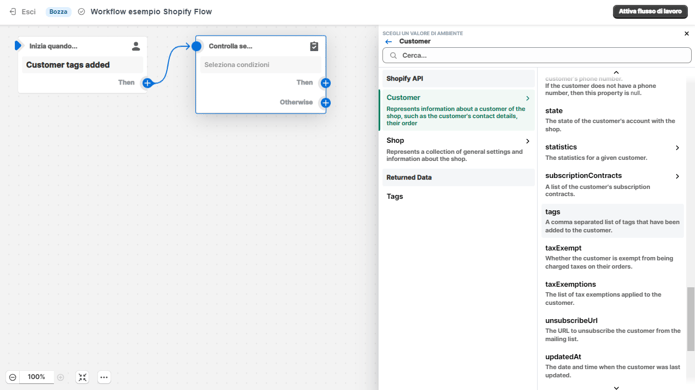Click the Esci label to exit
695x390 pixels.
28,12
